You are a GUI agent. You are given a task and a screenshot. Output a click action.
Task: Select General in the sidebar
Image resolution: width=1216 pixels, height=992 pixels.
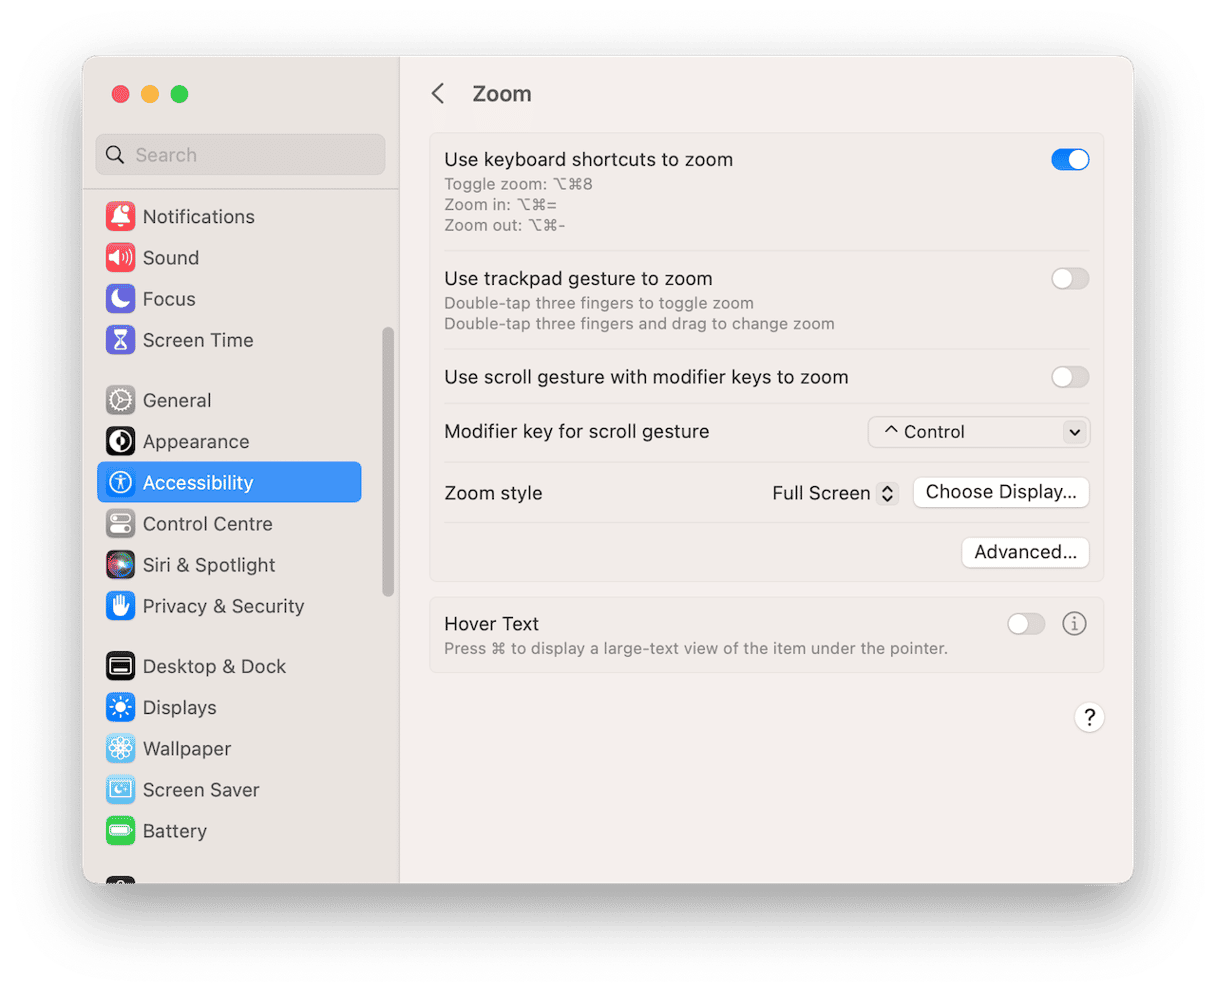177,400
